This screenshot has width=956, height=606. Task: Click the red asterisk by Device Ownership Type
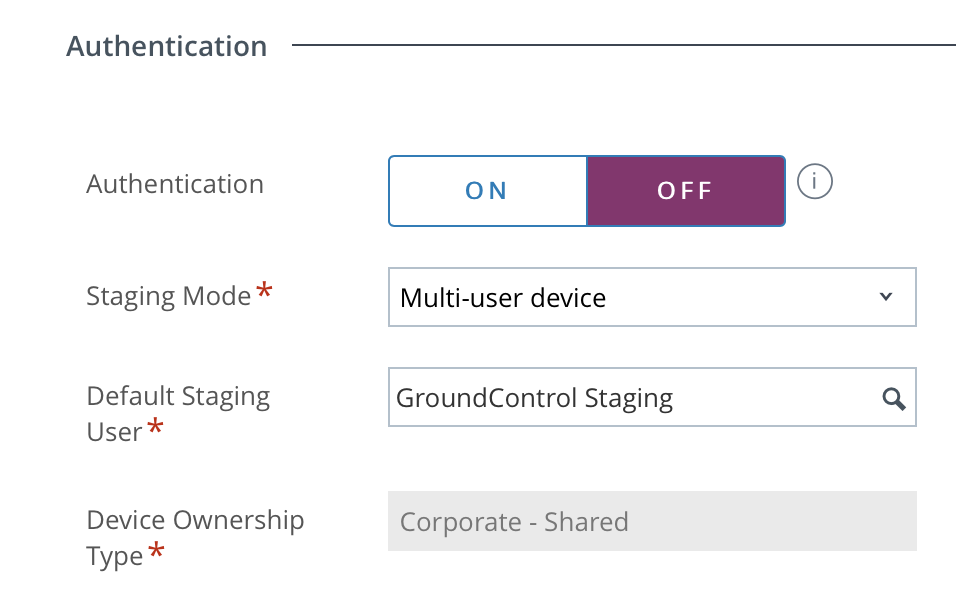coord(157,552)
